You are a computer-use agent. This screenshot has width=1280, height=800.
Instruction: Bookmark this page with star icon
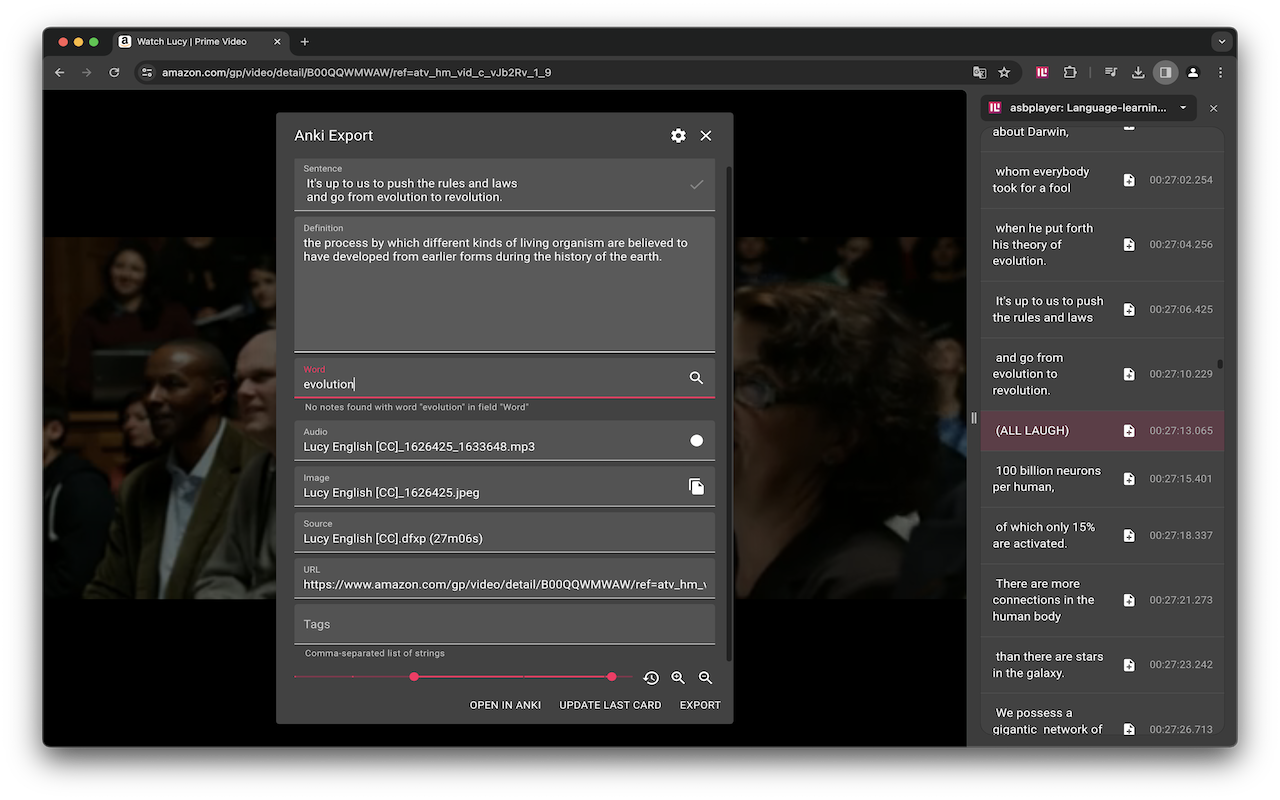[x=1005, y=72]
